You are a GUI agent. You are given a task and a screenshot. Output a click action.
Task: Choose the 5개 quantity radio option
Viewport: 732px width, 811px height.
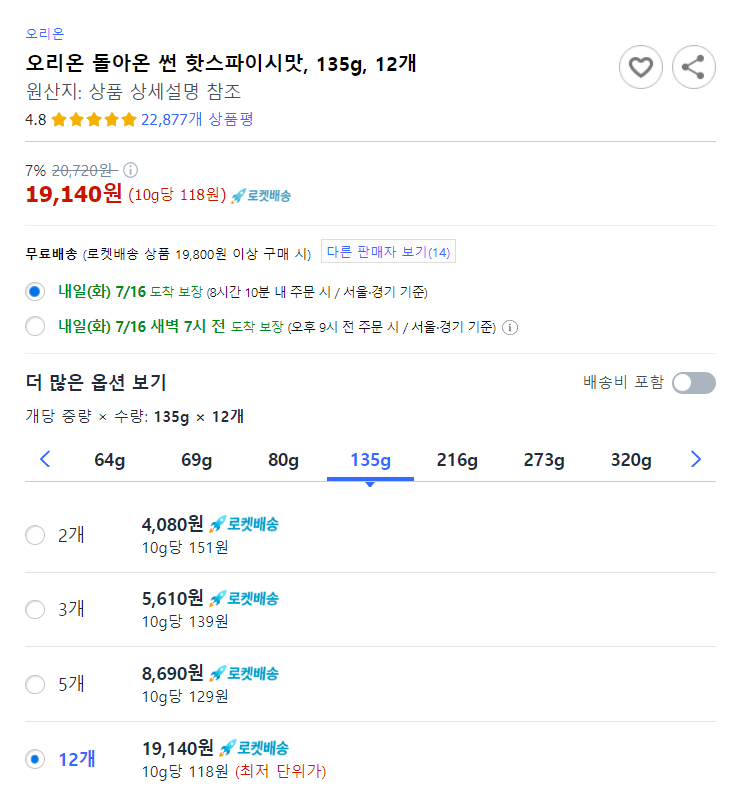(x=35, y=684)
